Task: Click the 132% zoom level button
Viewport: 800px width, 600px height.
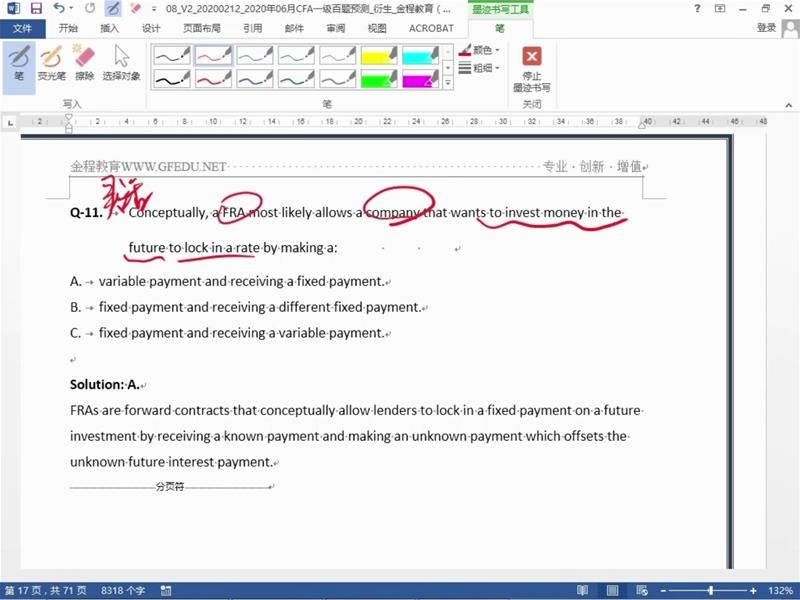Action: pyautogui.click(x=780, y=591)
